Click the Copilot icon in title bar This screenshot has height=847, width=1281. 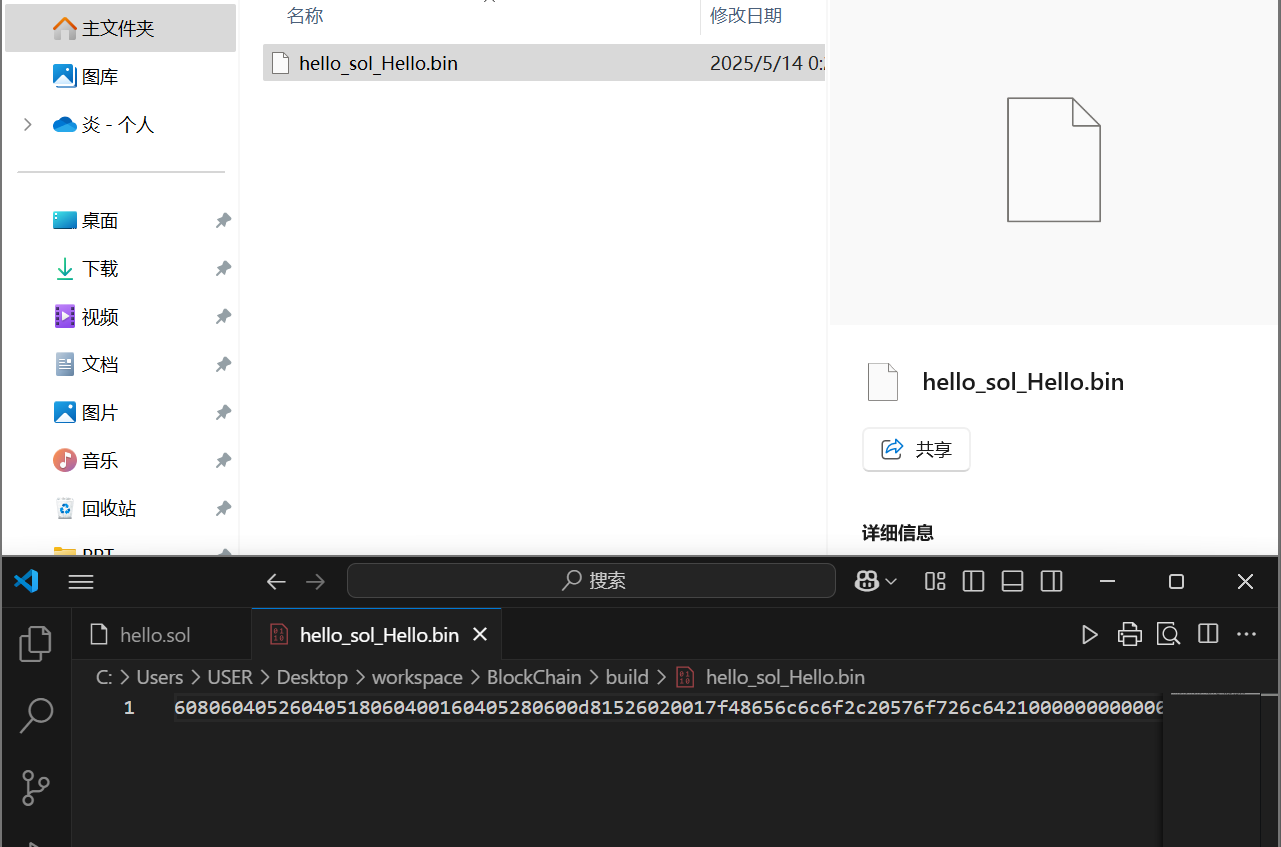[x=866, y=581]
